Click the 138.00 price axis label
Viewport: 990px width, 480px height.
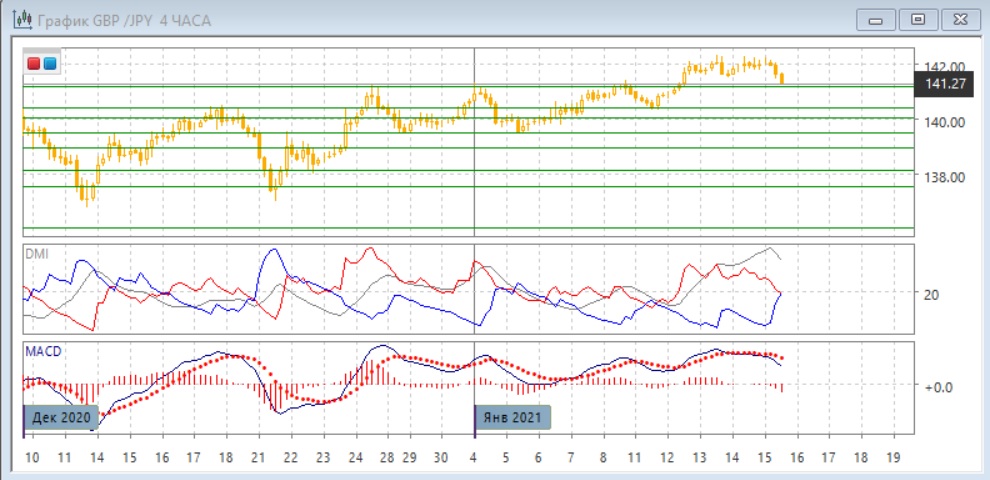point(946,177)
